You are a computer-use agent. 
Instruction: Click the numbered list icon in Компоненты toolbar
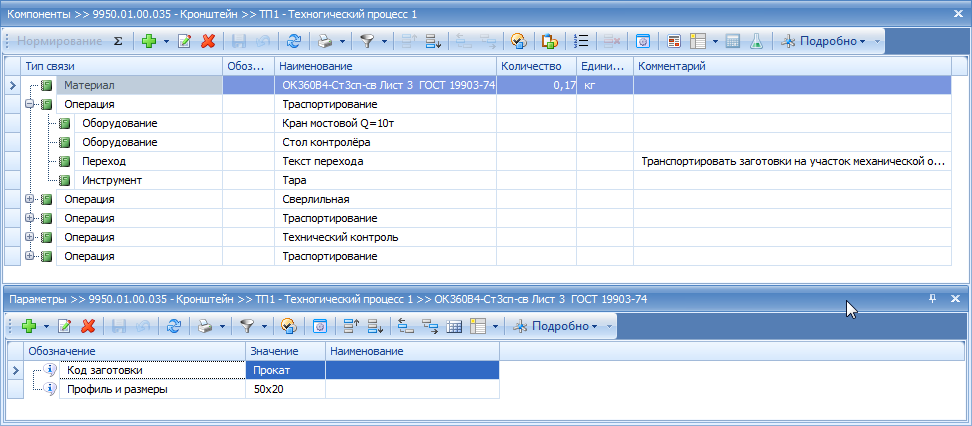tap(581, 42)
